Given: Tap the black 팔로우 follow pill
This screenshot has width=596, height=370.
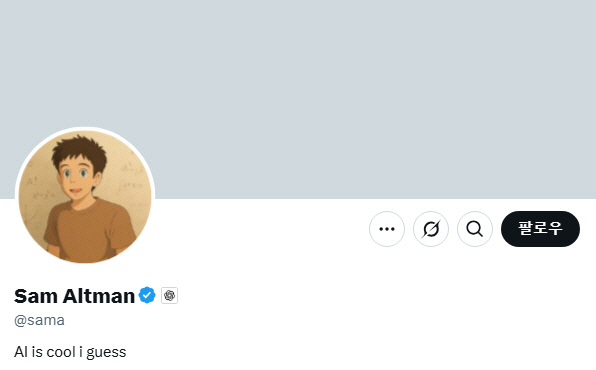Looking at the screenshot, I should tap(540, 229).
